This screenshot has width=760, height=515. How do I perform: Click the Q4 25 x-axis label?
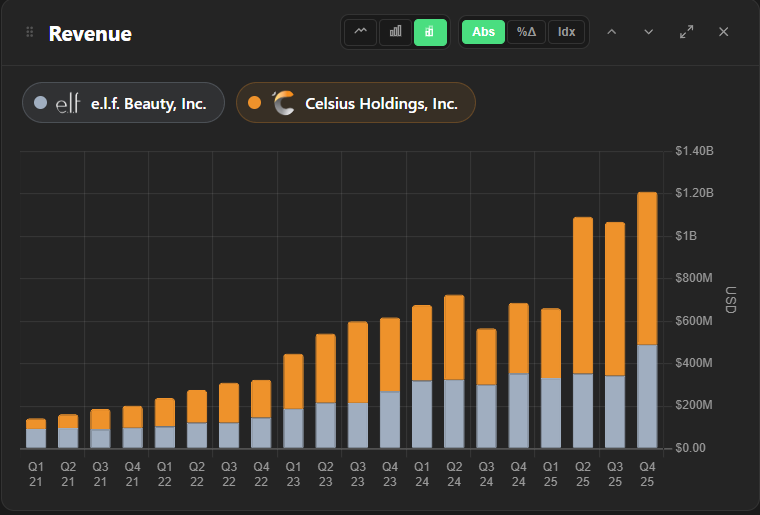click(x=647, y=474)
